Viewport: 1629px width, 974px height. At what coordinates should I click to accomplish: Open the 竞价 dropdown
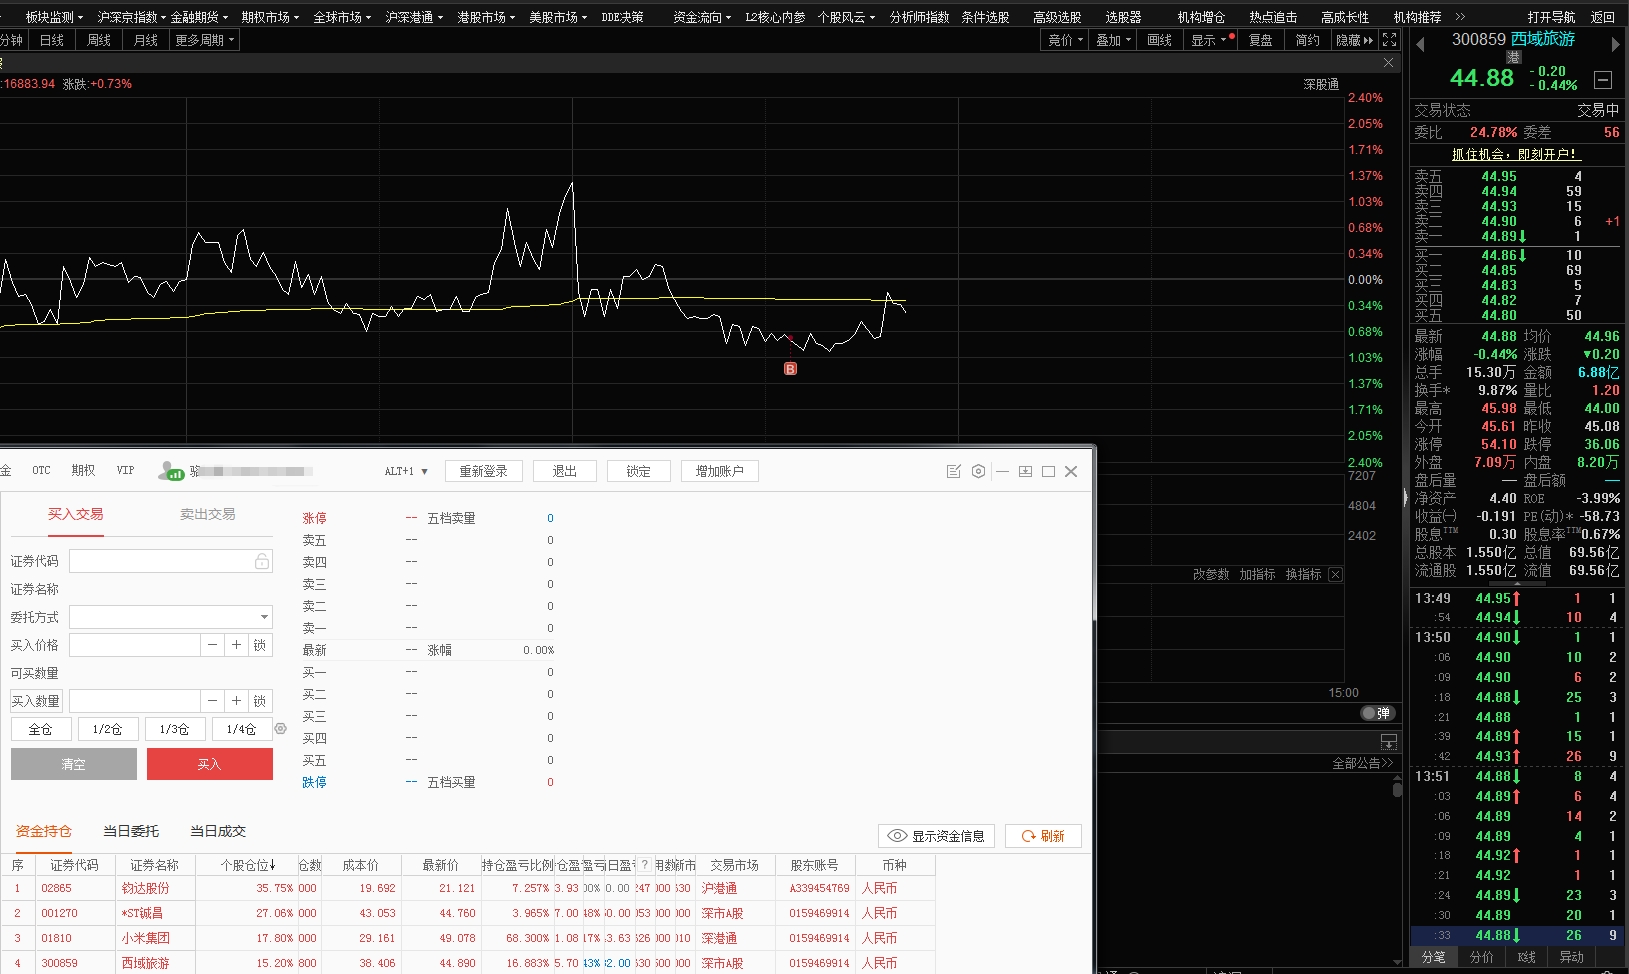(1065, 40)
